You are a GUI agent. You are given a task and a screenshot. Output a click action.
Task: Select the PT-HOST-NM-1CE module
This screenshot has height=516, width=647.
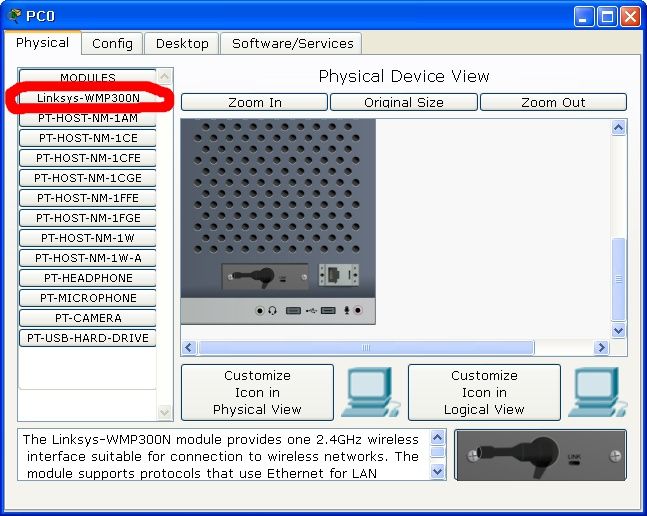87,138
